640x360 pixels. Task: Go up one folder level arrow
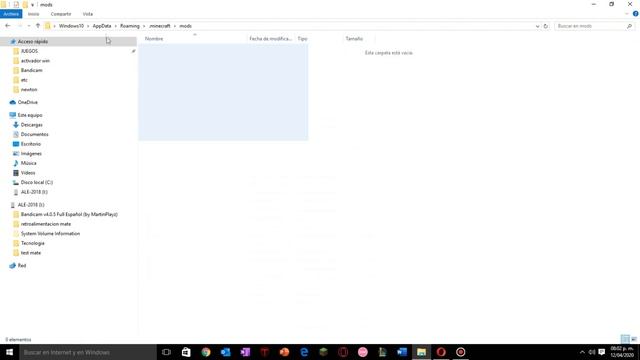38,26
